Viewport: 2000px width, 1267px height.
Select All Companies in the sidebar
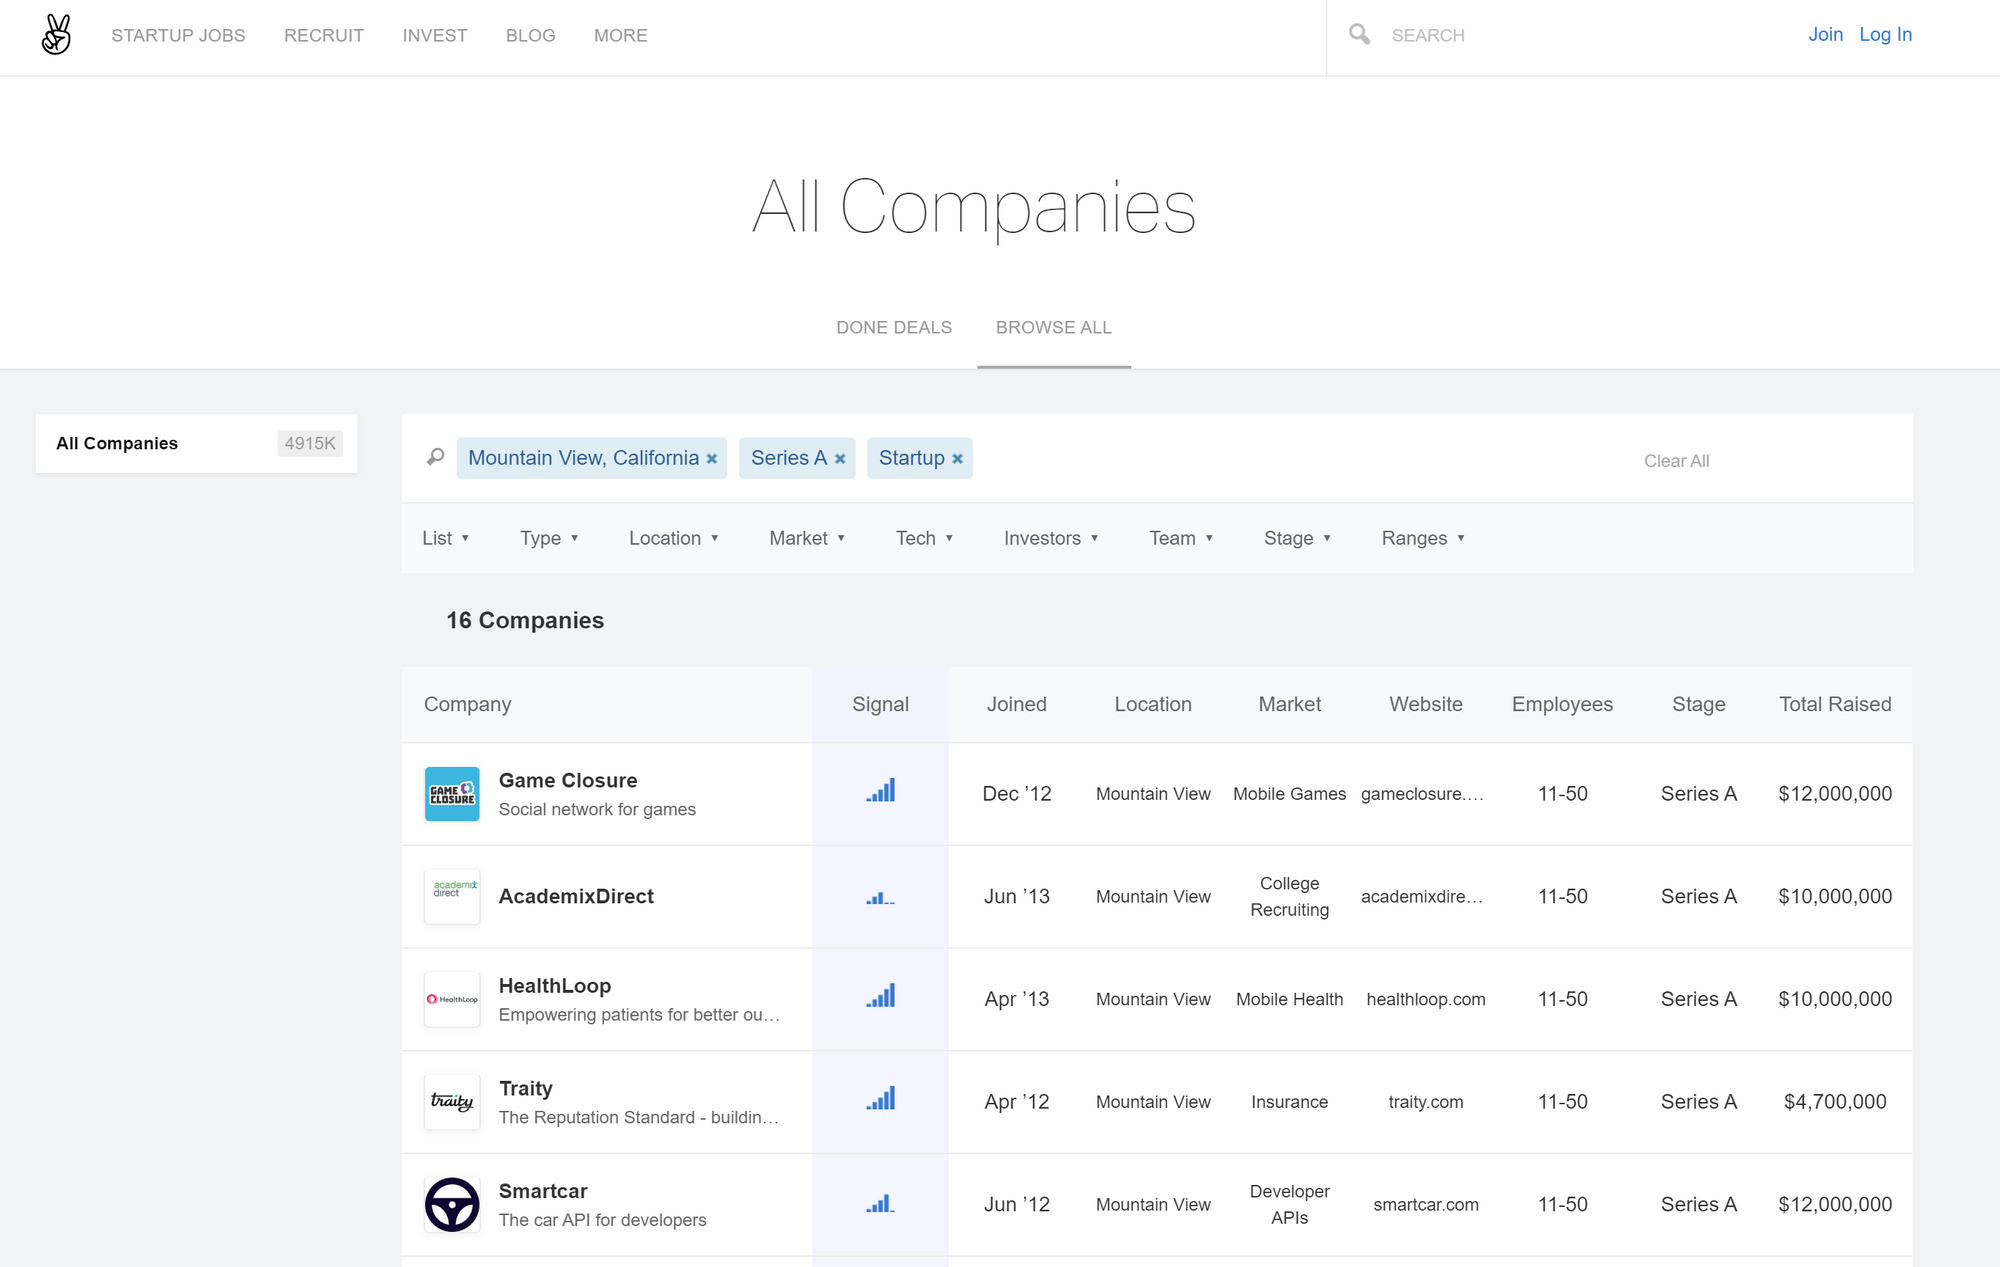pyautogui.click(x=196, y=443)
